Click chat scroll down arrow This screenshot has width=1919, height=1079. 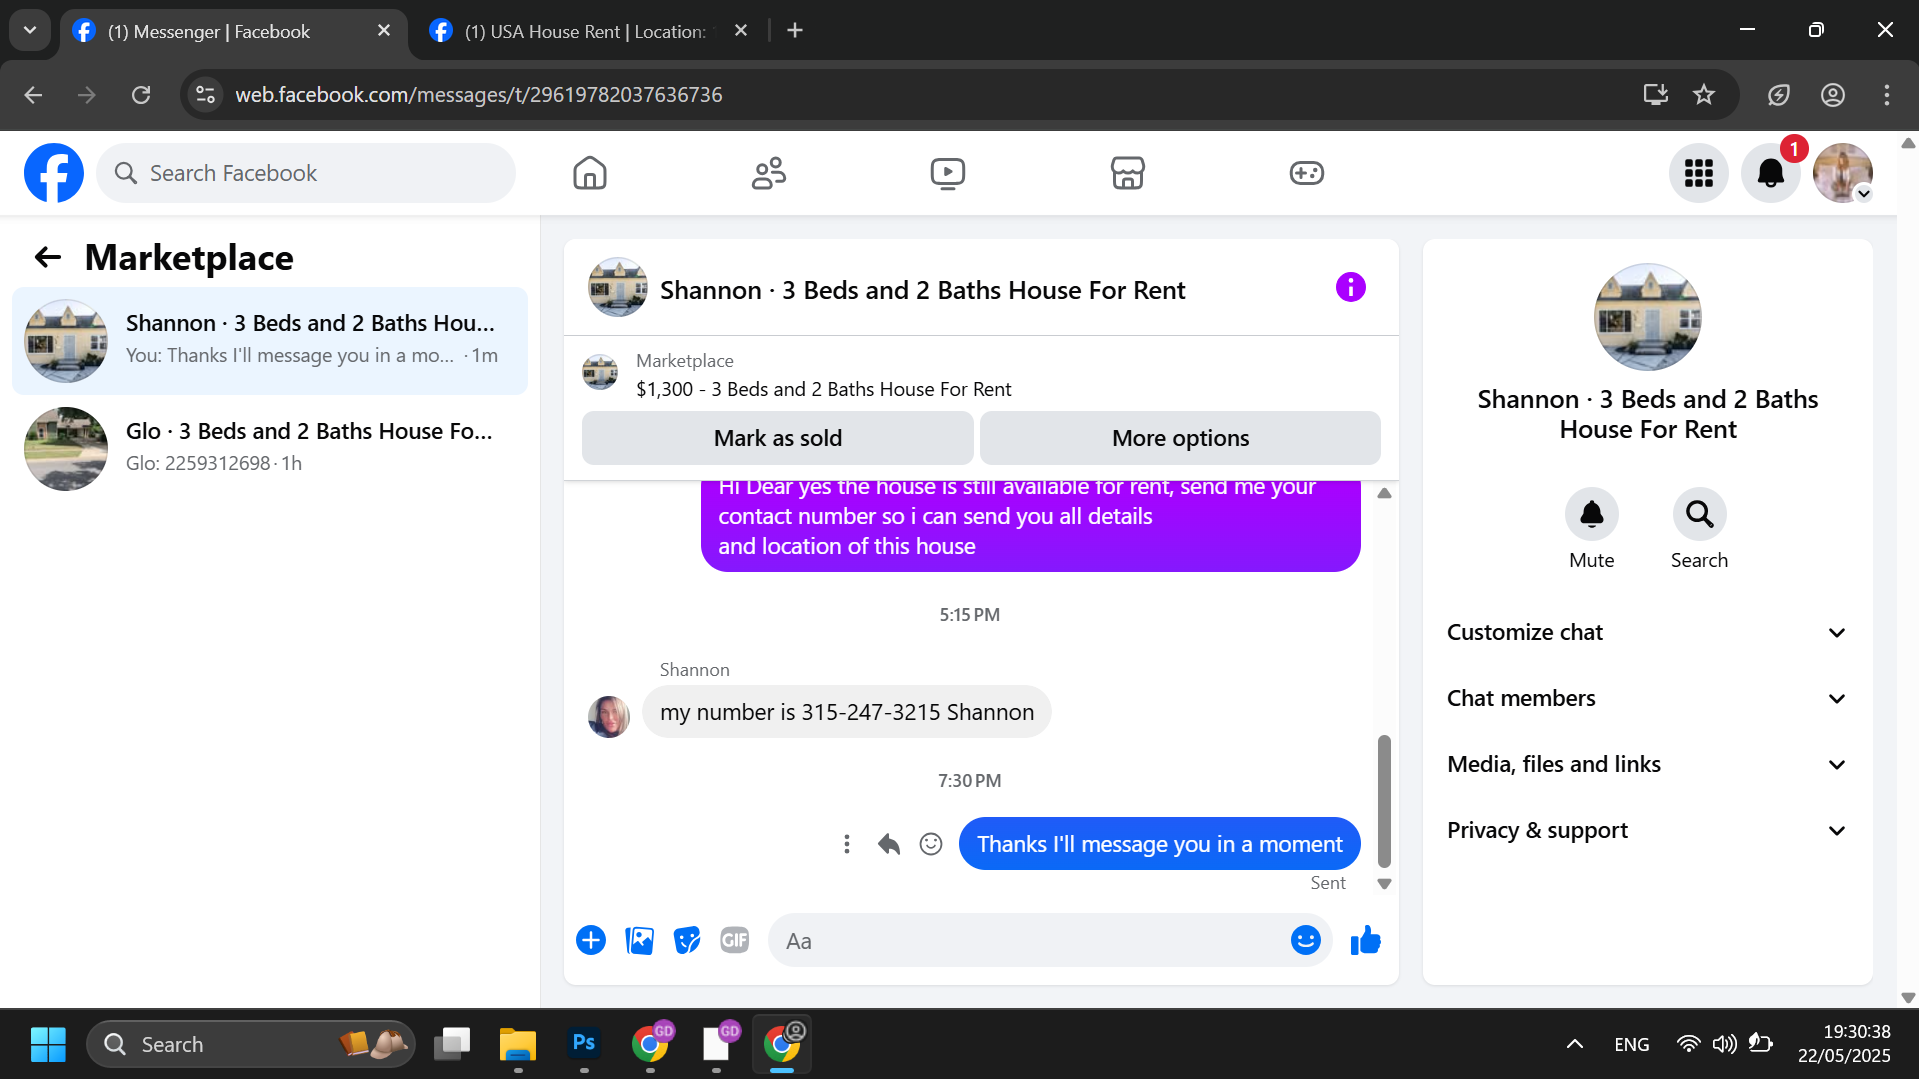[1384, 884]
